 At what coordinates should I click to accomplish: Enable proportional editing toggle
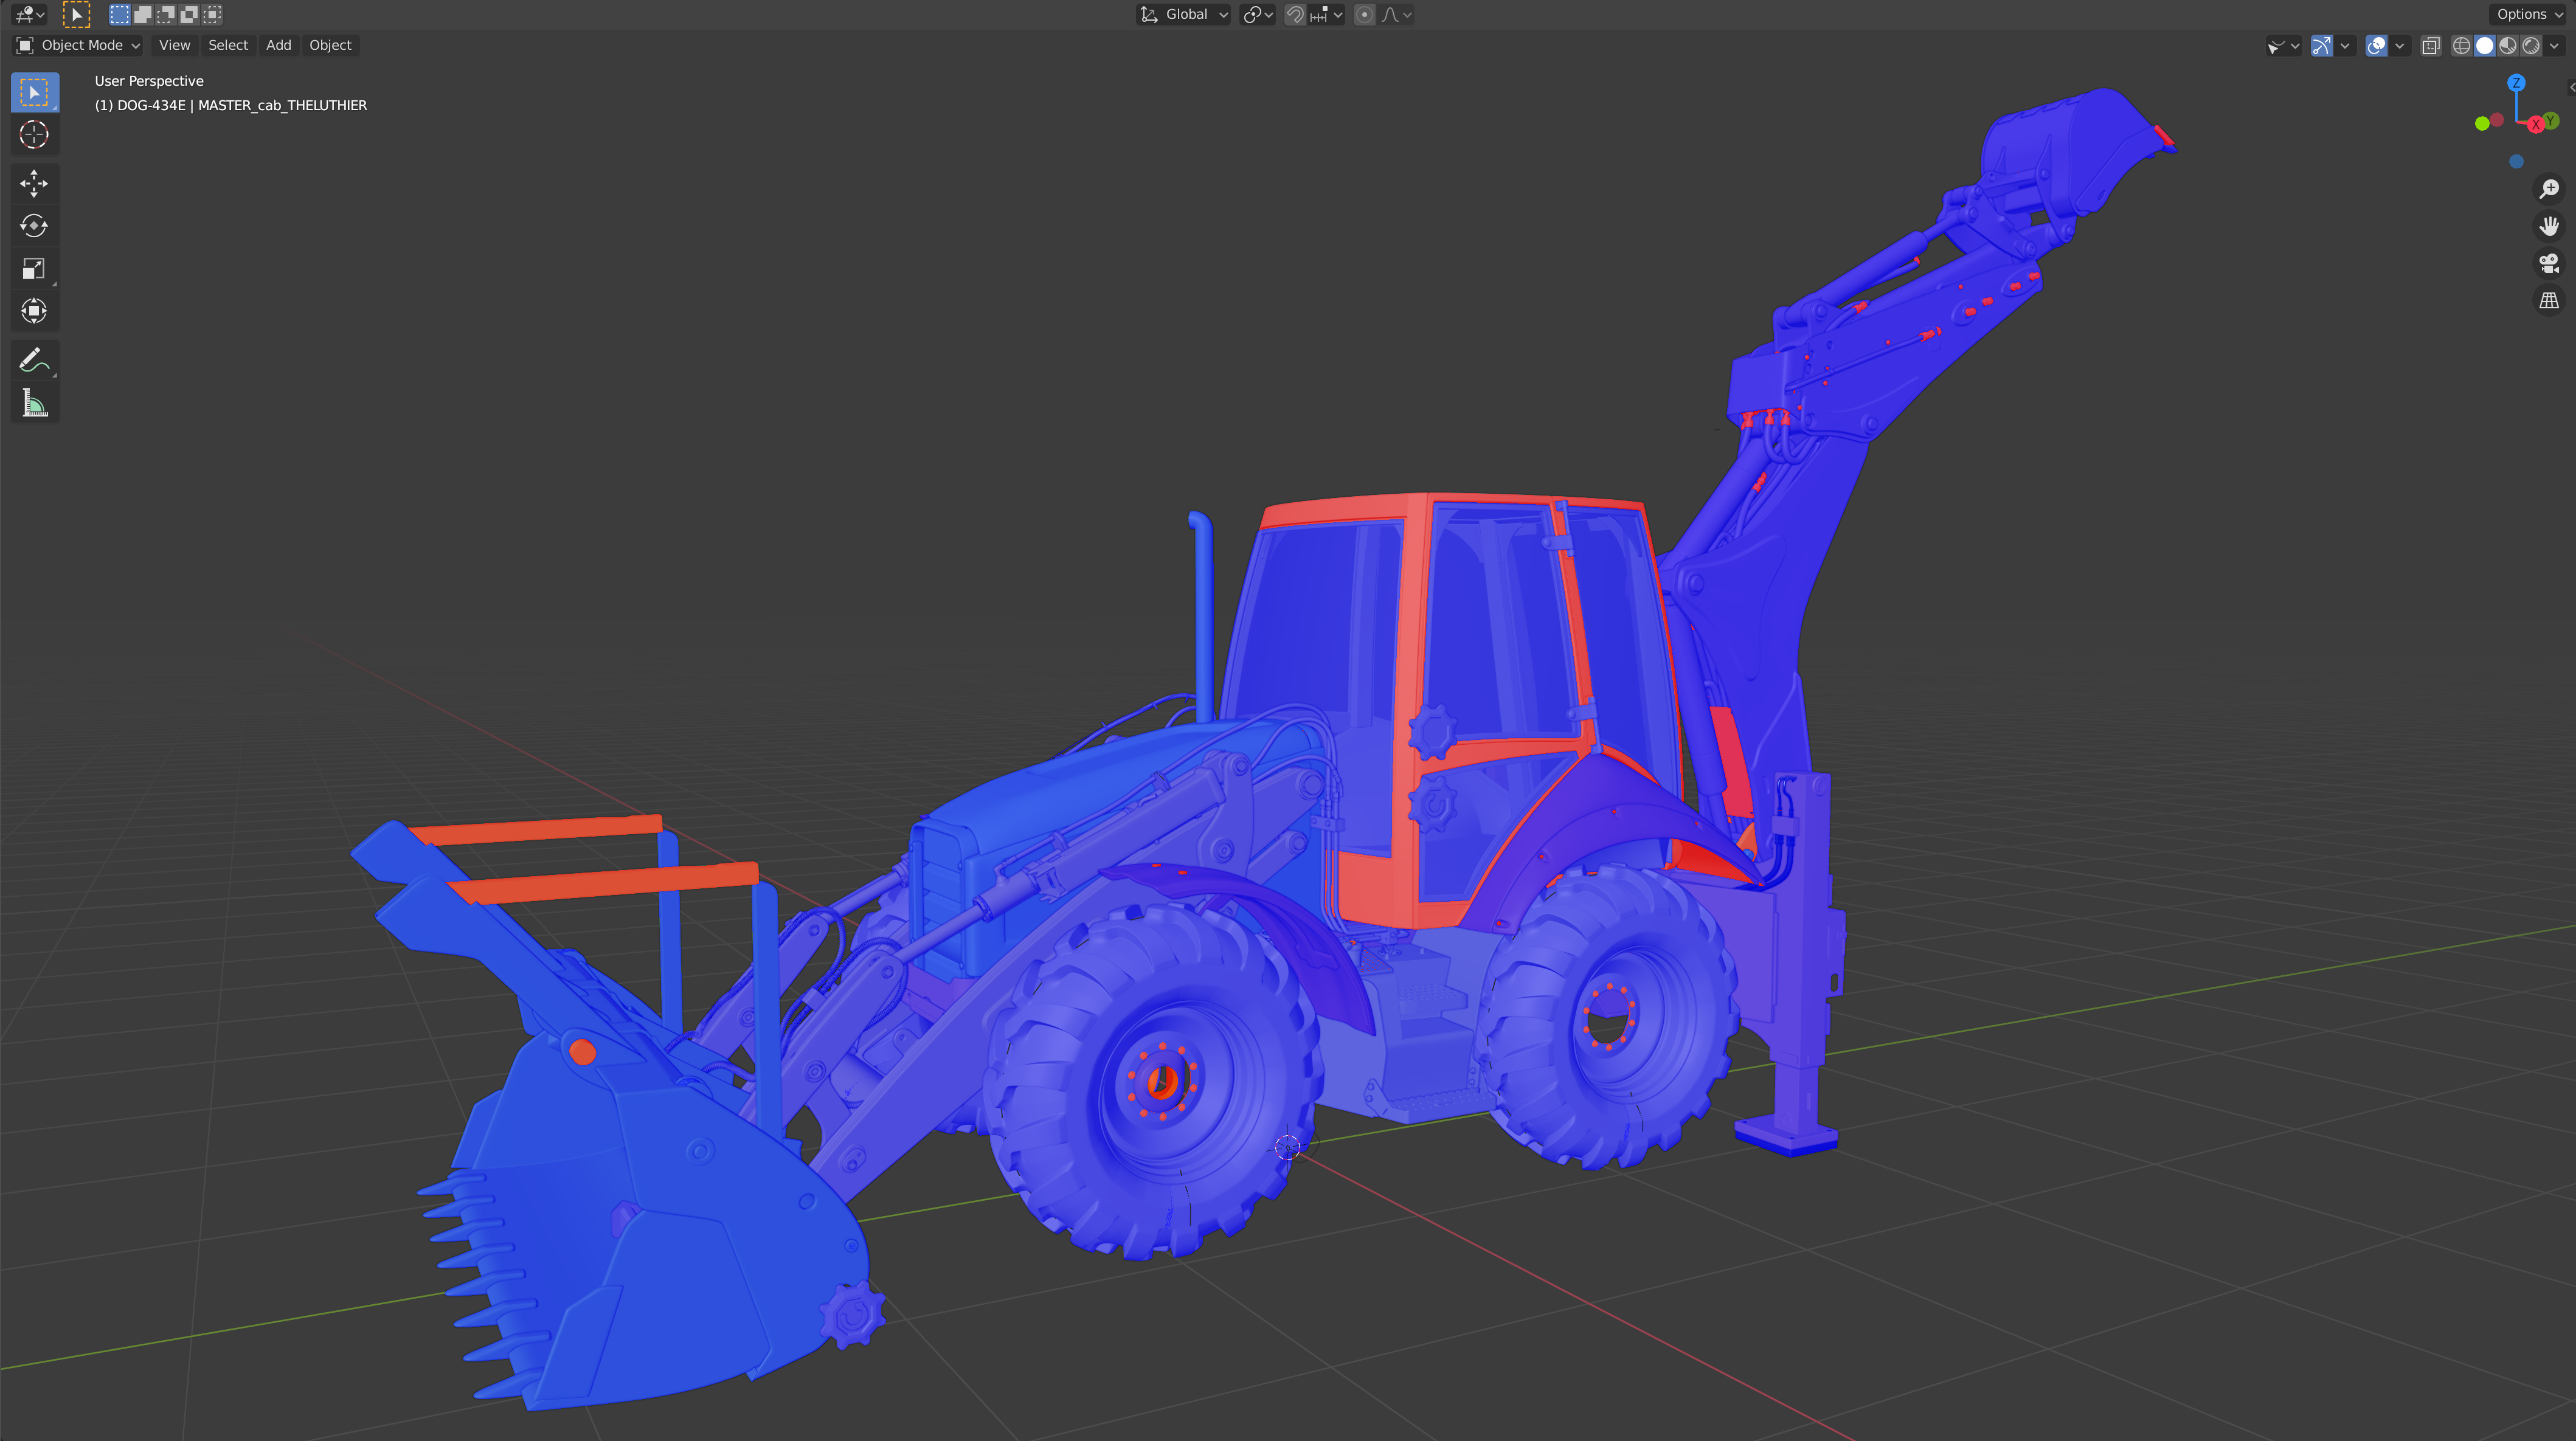click(x=1364, y=15)
